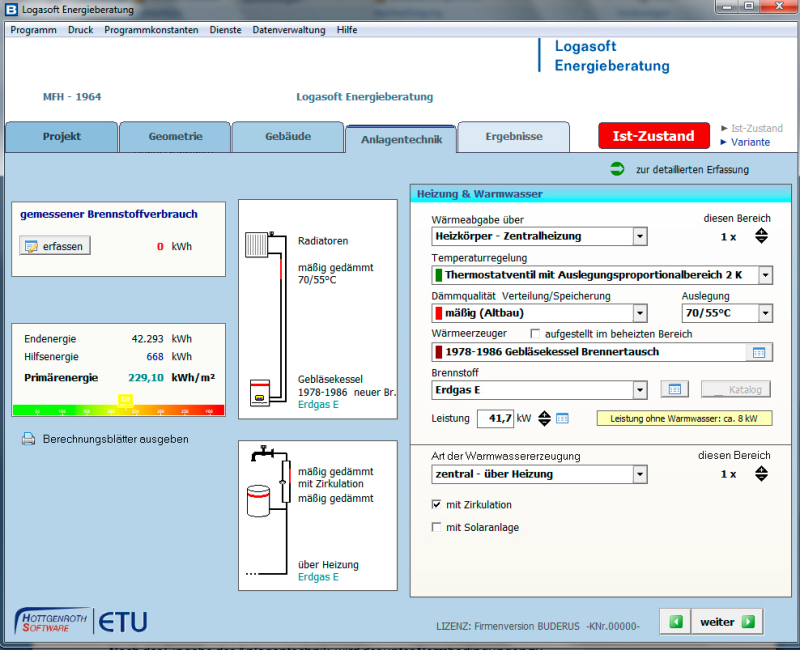Image resolution: width=800 pixels, height=650 pixels.
Task: Expand the Temperaturregelung dropdown
Action: coord(765,275)
